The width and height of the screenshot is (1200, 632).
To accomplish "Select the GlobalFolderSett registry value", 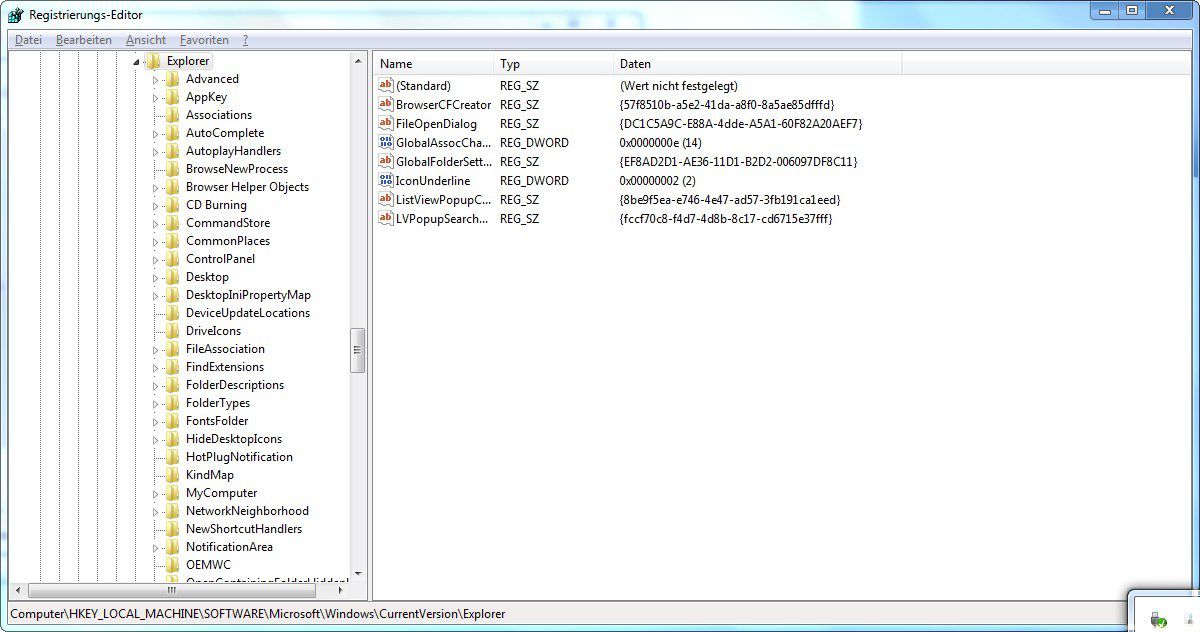I will [x=440, y=161].
